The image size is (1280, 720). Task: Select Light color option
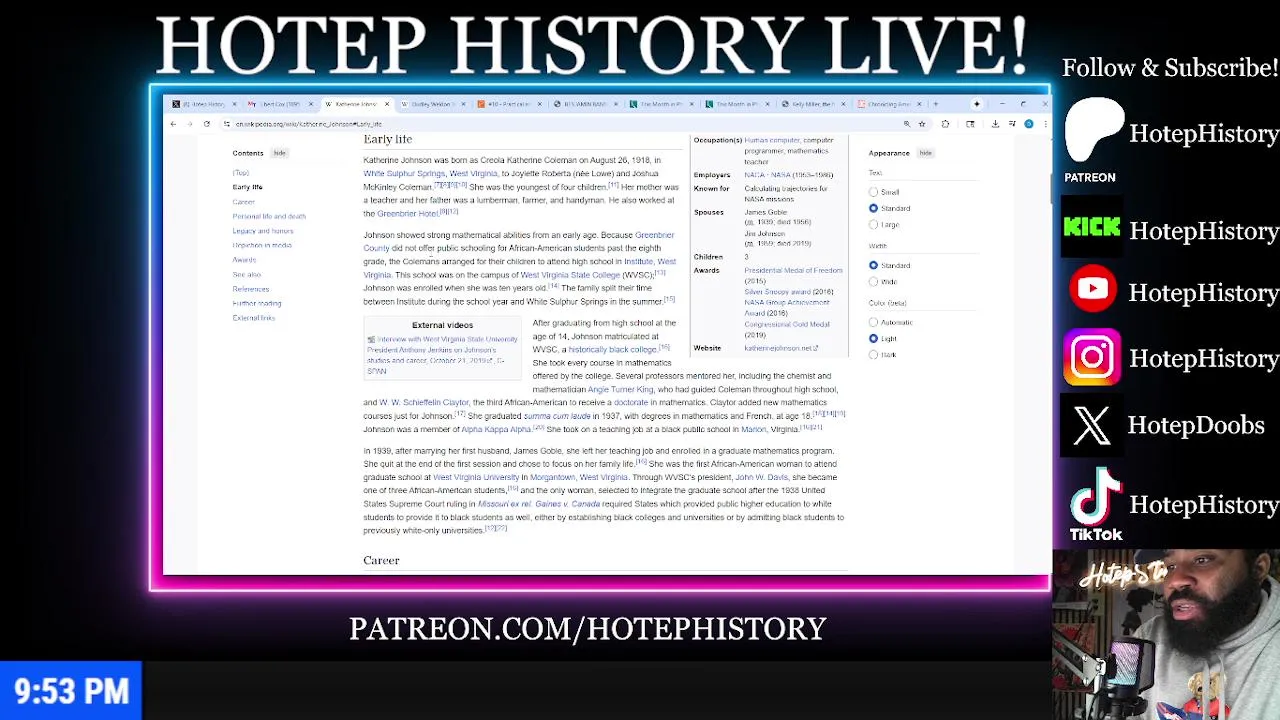874,338
